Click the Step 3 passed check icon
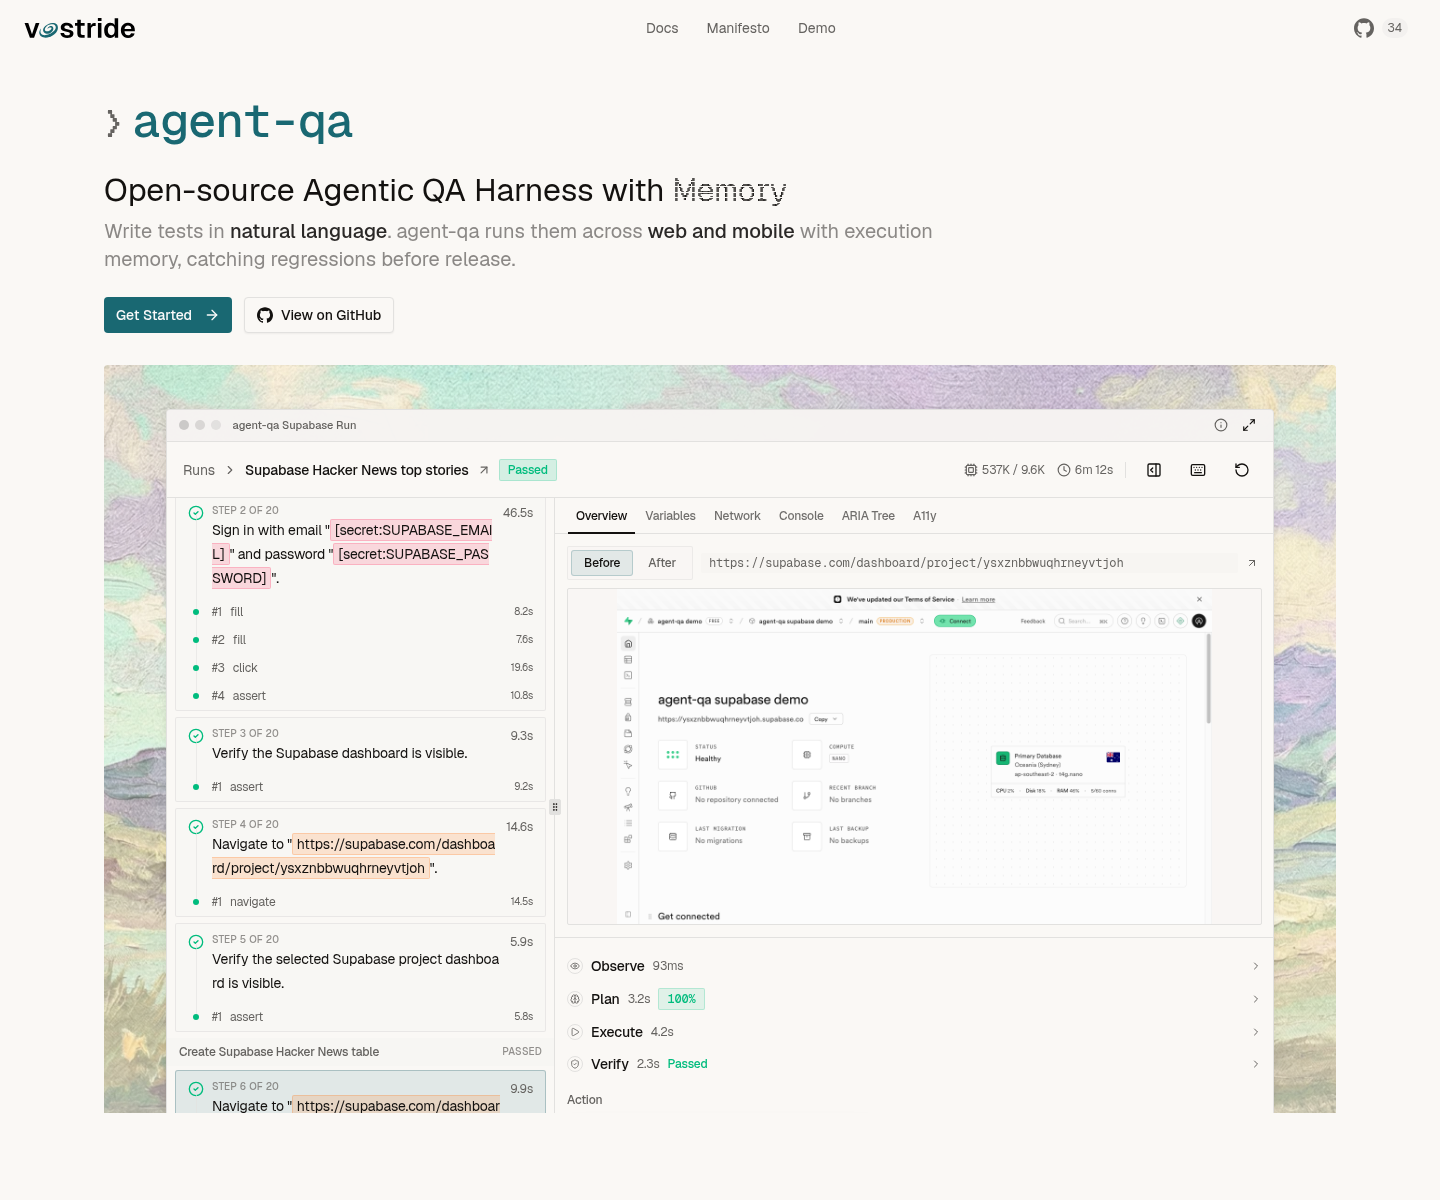1440x1200 pixels. 196,736
